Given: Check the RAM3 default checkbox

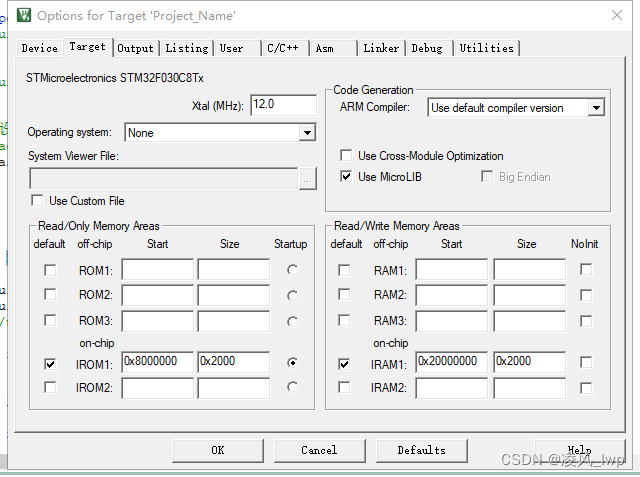Looking at the screenshot, I should 344,320.
